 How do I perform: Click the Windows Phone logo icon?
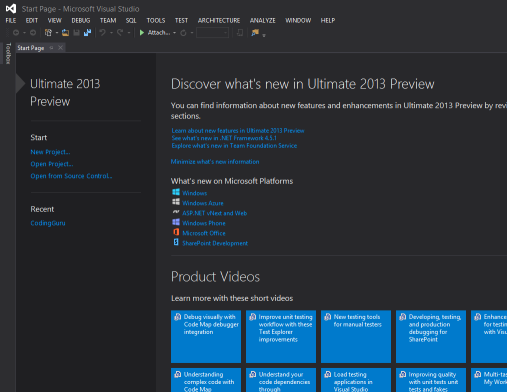(176, 222)
